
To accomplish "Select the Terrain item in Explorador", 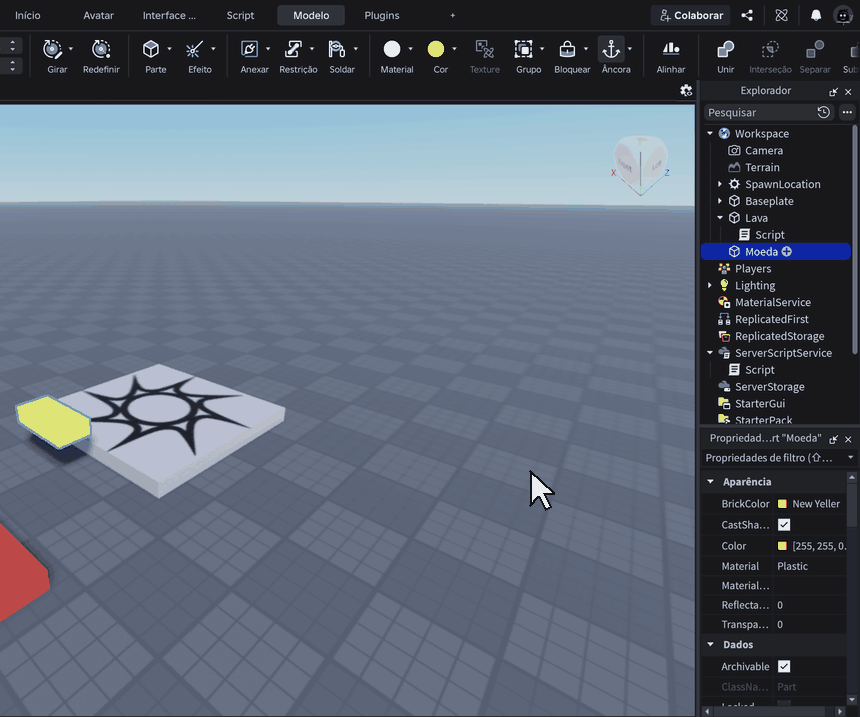I will click(762, 167).
